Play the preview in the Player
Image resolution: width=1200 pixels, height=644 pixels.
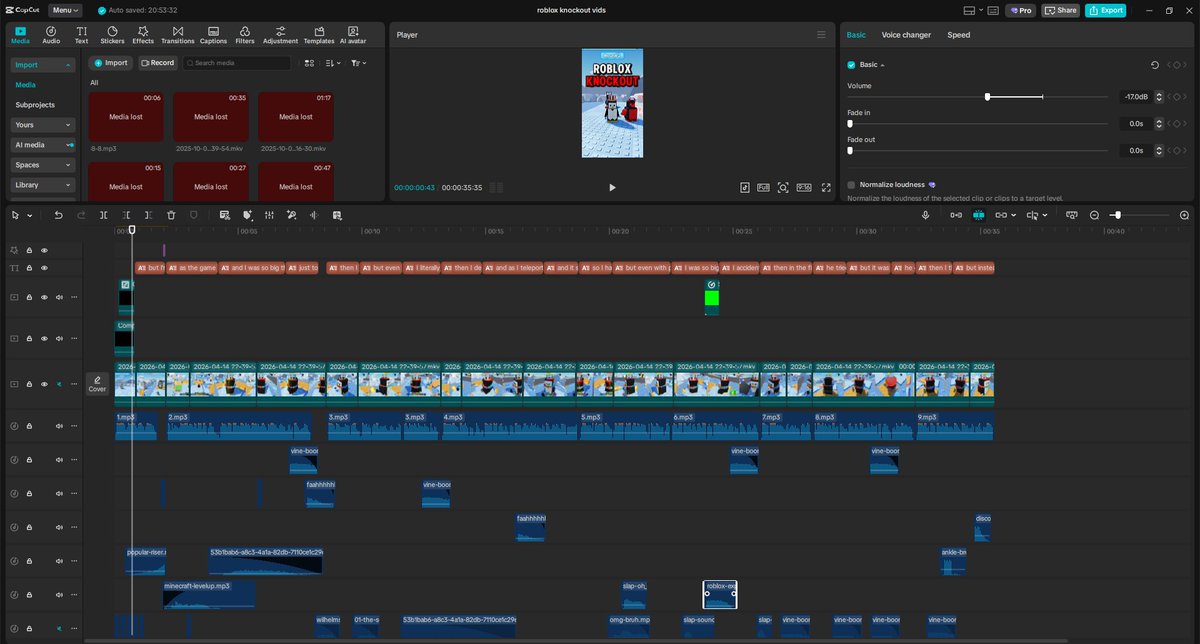[x=612, y=187]
